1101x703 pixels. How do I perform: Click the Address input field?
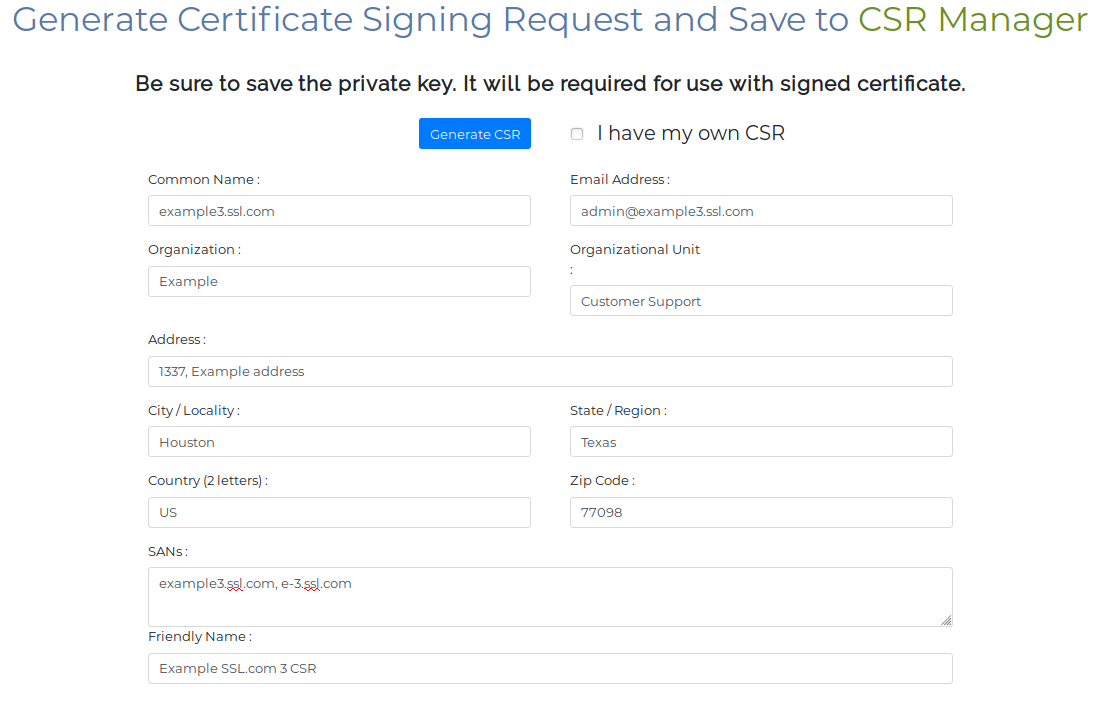550,371
